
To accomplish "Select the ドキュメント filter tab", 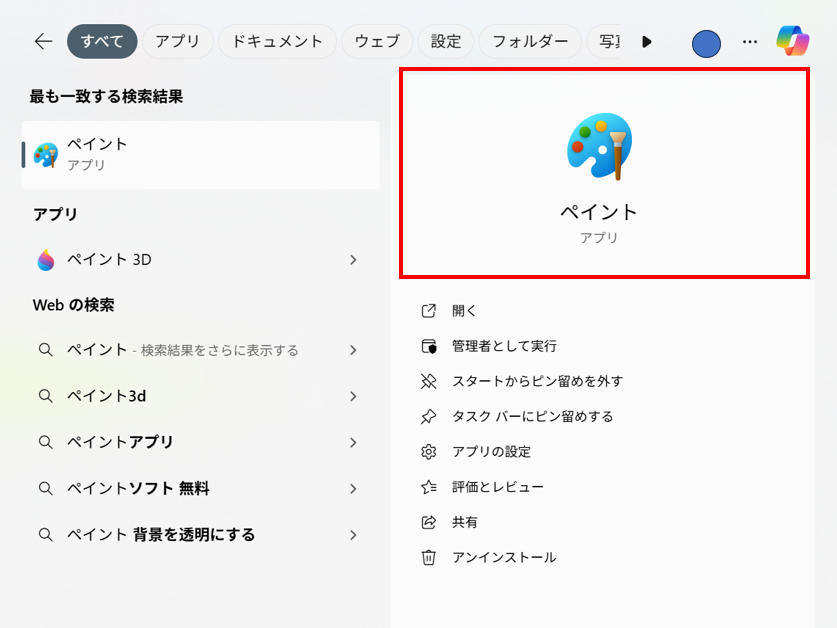I will (x=277, y=41).
